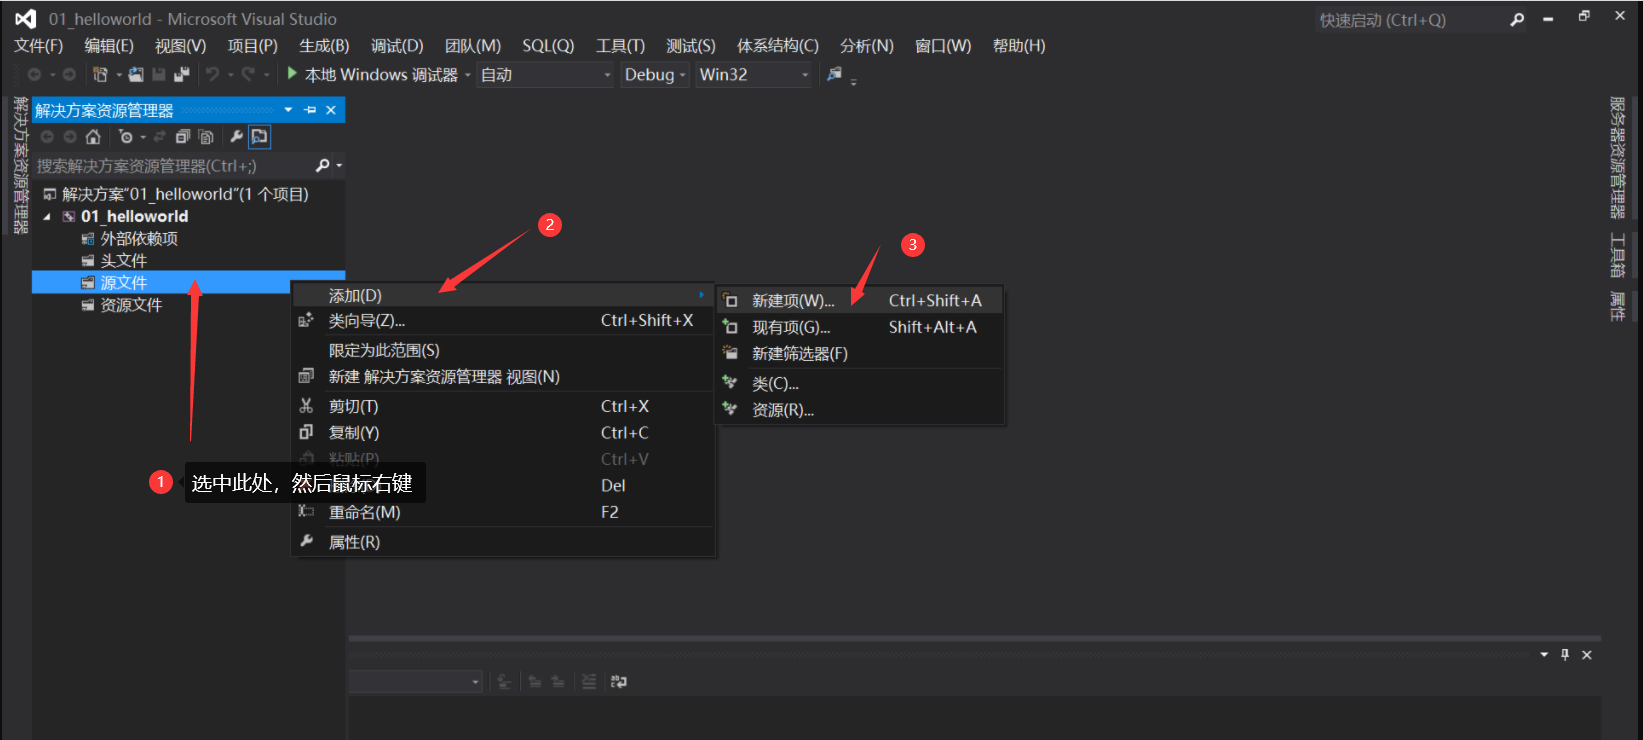Click the Solution Explorer search input field
The image size is (1643, 740).
[x=172, y=166]
